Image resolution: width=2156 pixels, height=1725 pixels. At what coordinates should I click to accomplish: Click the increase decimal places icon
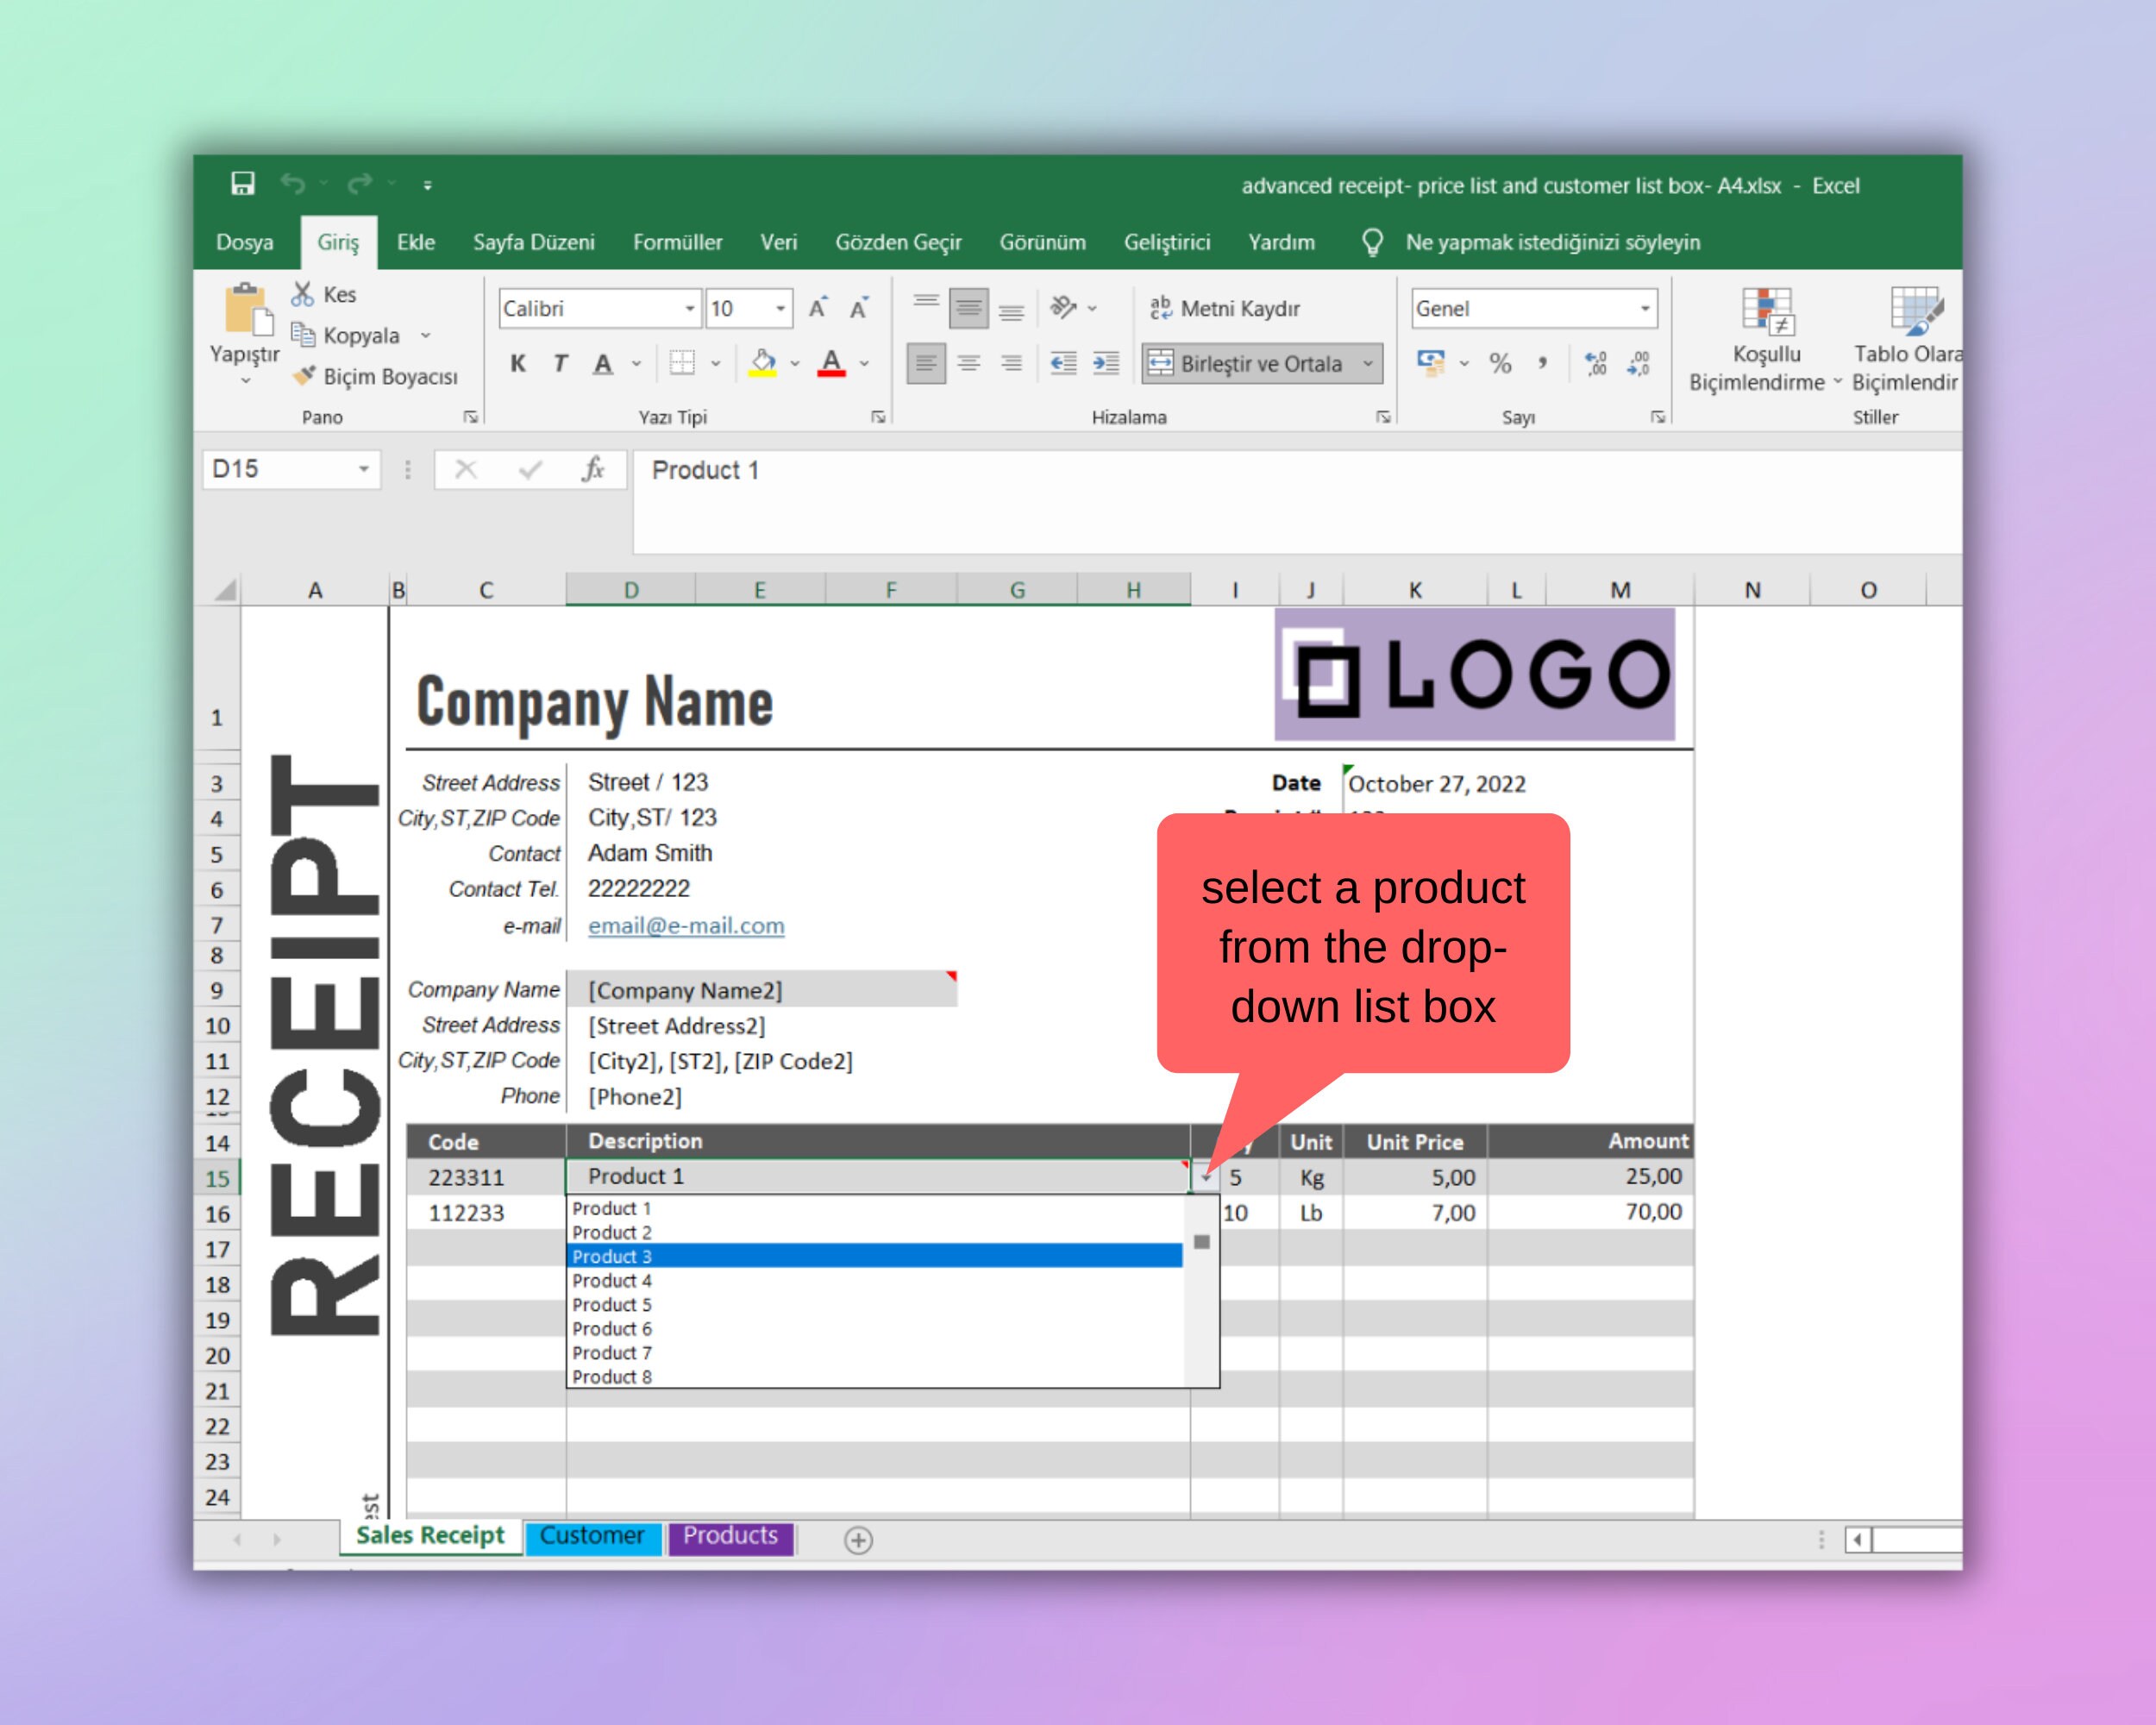(1597, 363)
